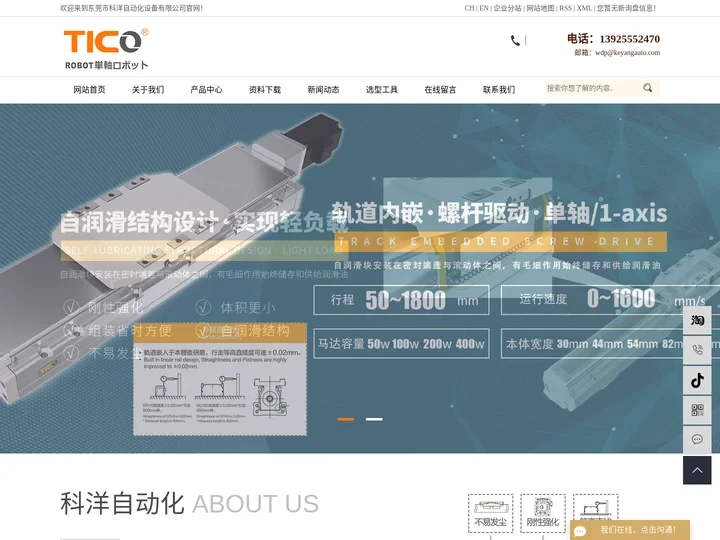Open the Taobao shop sidebar icon
This screenshot has width=720, height=540.
click(x=697, y=320)
